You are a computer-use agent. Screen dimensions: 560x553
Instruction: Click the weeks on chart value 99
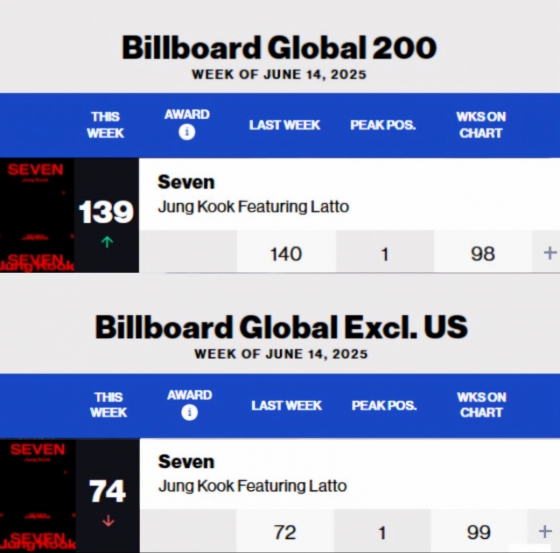[479, 532]
